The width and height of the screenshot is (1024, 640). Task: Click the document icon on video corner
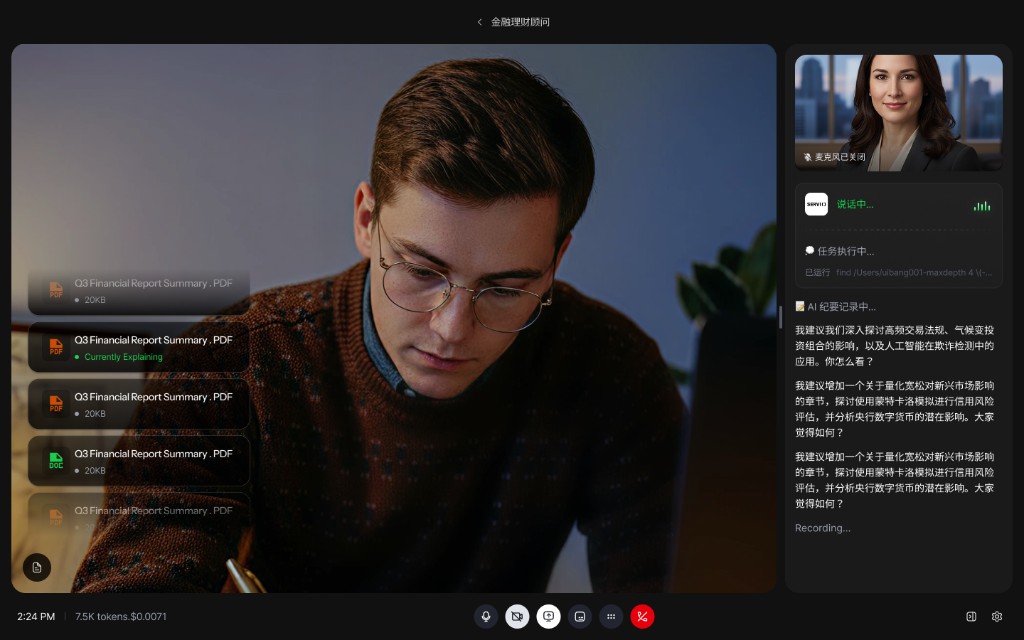[x=37, y=567]
